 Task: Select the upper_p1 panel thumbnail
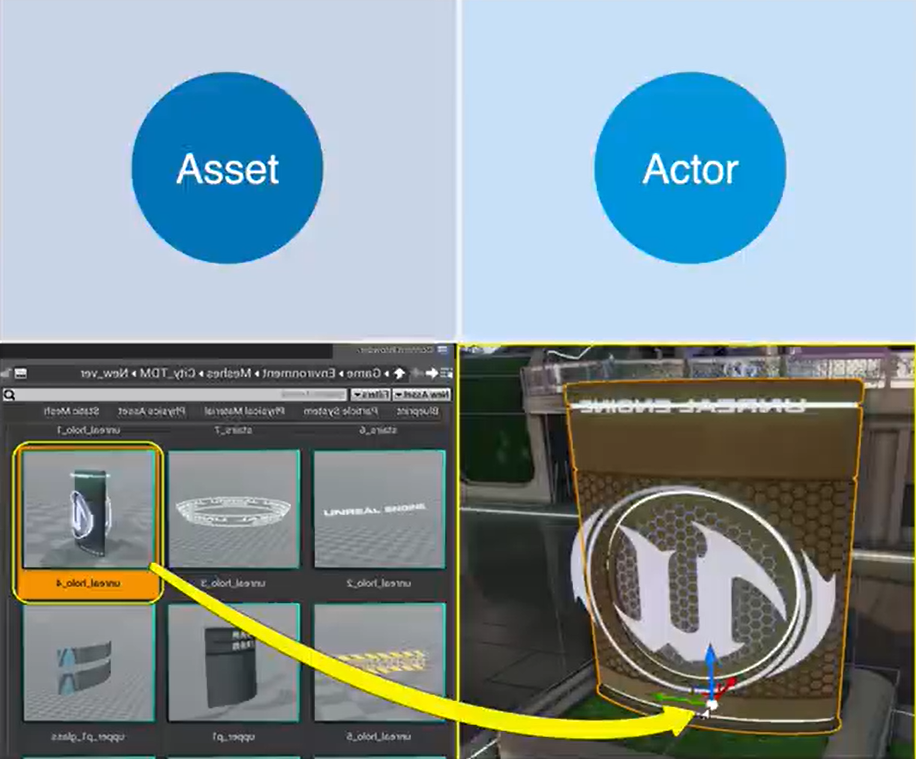[234, 663]
